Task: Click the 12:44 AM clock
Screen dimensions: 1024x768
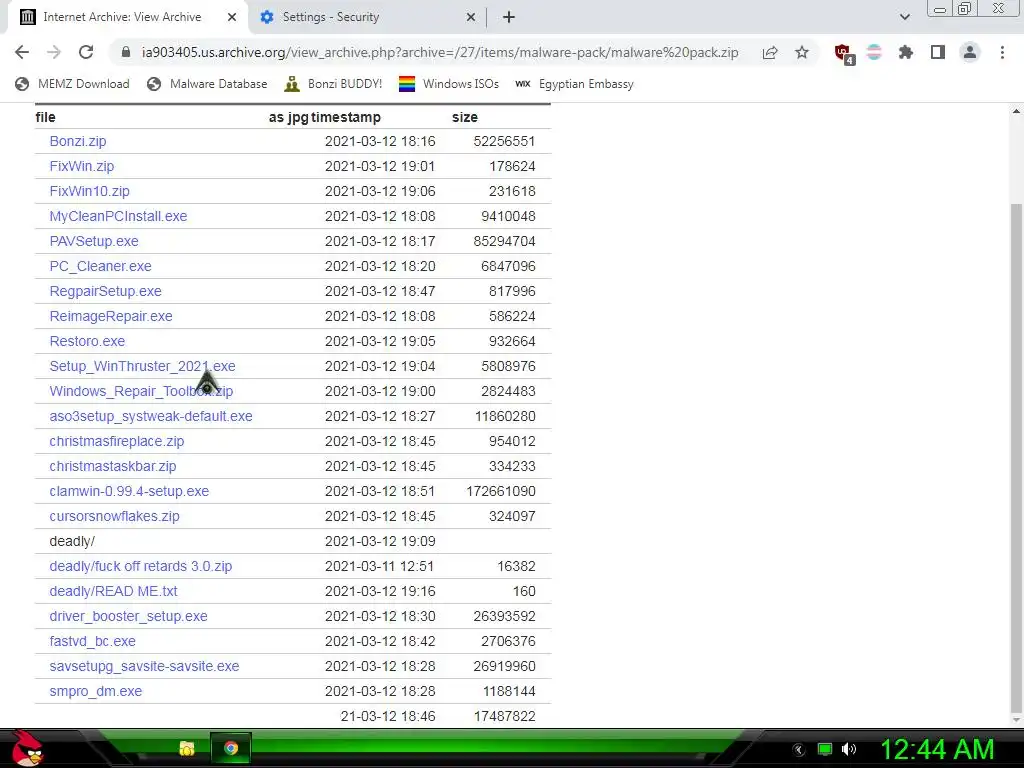Action: tap(938, 749)
